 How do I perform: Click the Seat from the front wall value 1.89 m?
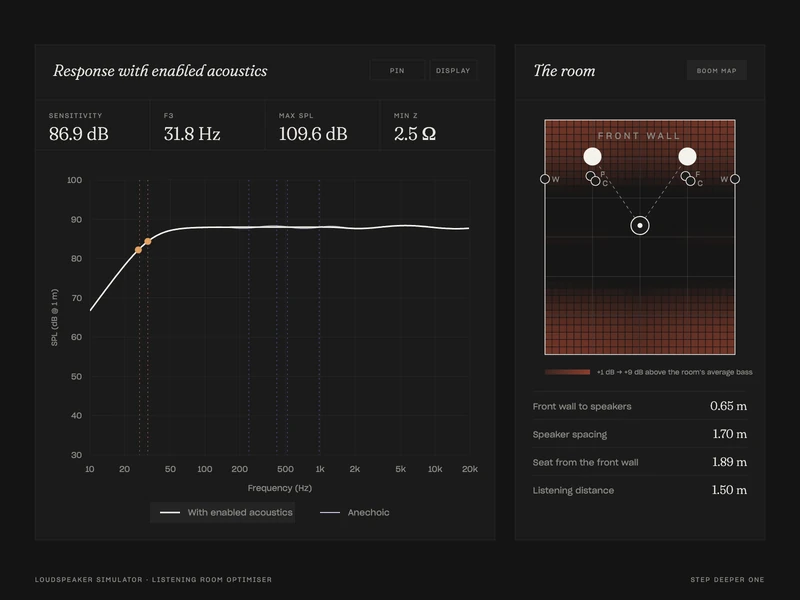pyautogui.click(x=729, y=462)
